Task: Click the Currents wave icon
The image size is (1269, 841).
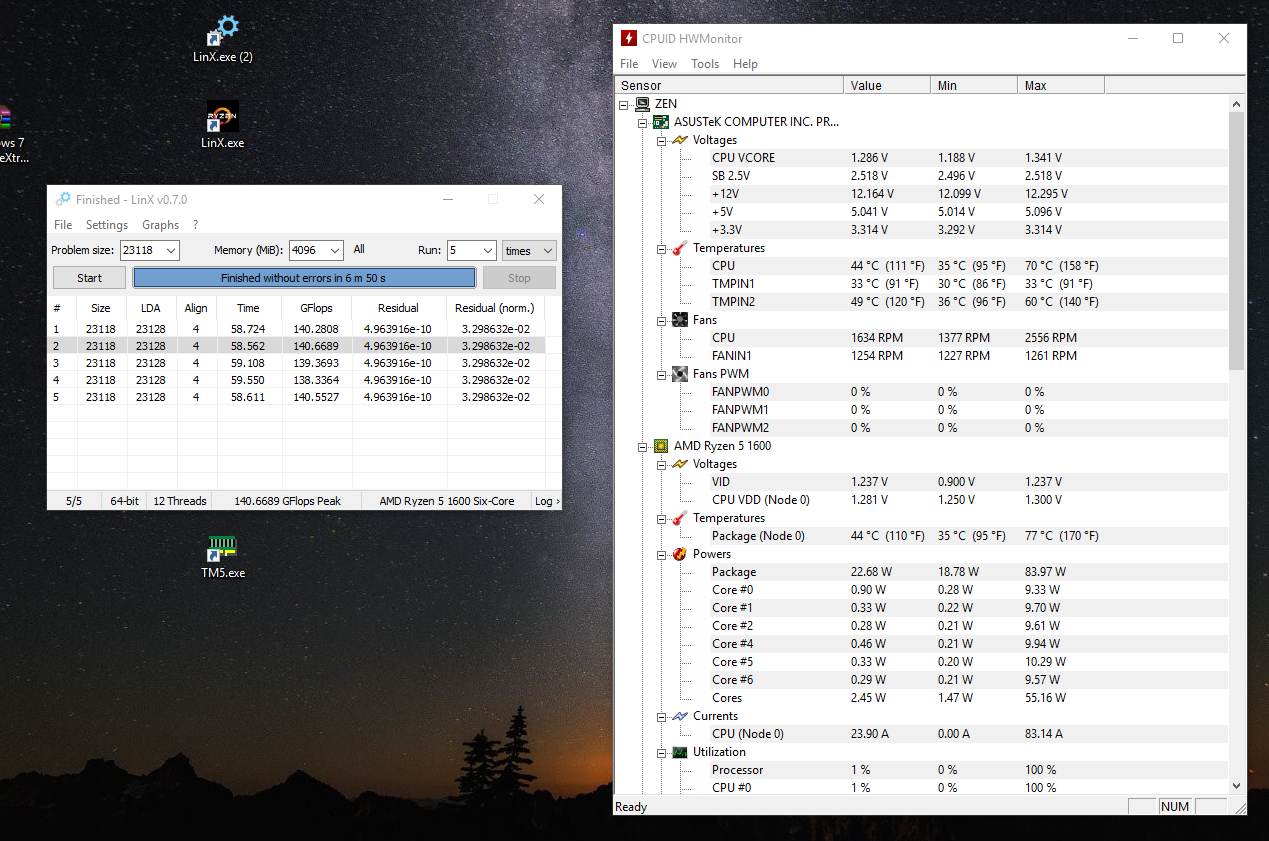Action: click(679, 715)
